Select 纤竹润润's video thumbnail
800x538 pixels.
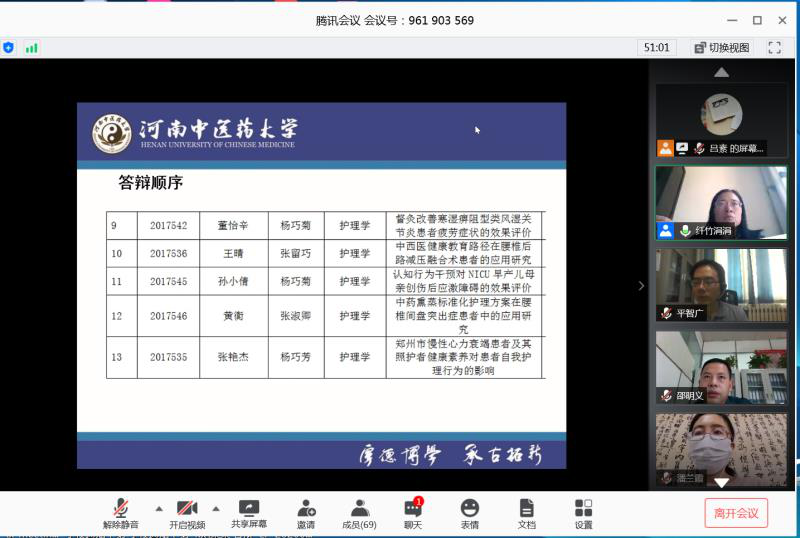click(720, 202)
